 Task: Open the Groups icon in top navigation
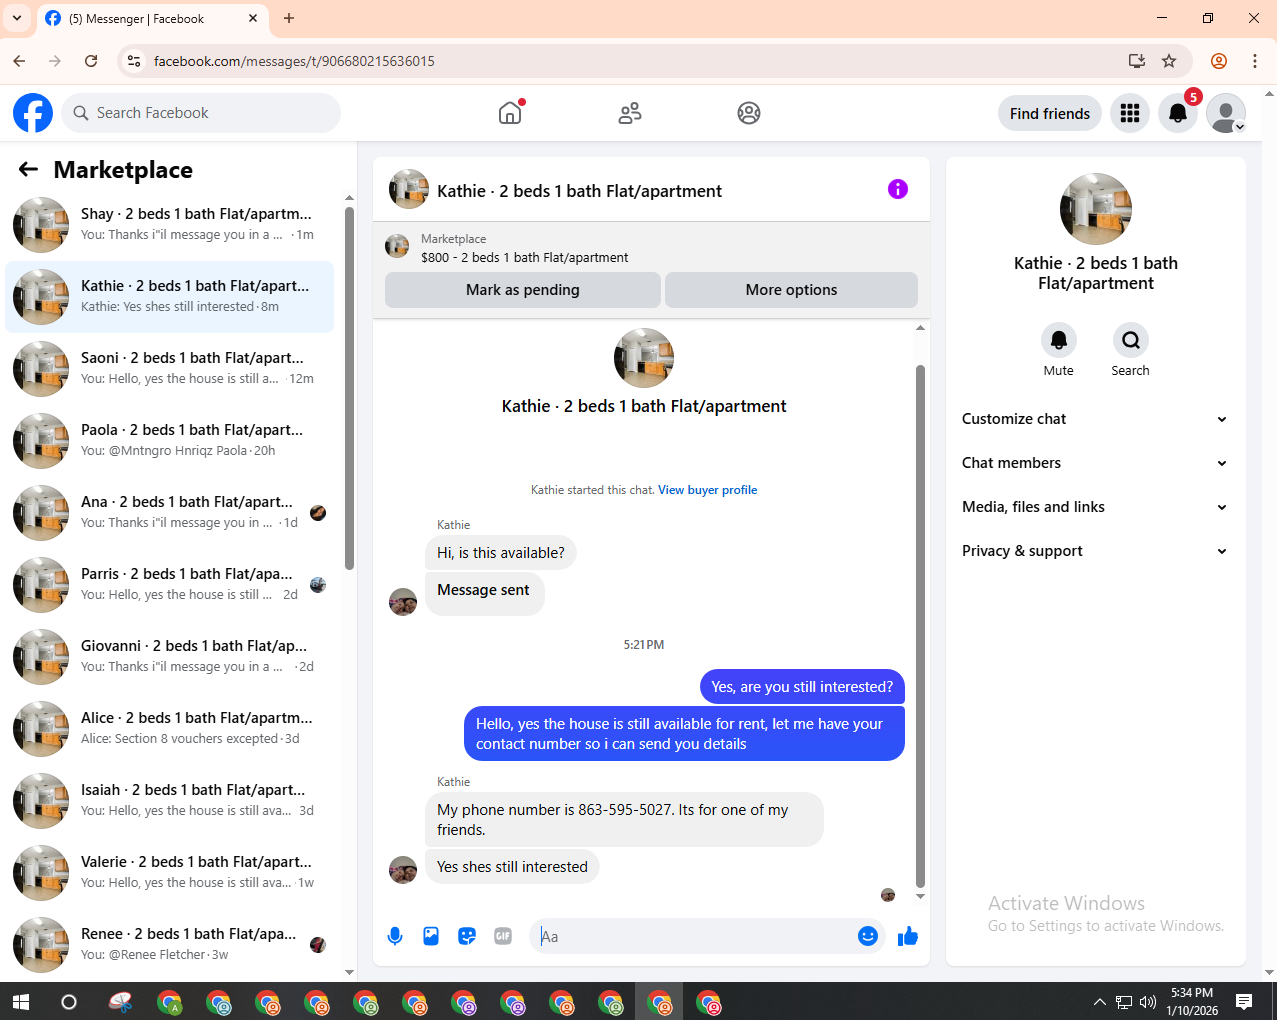click(749, 113)
